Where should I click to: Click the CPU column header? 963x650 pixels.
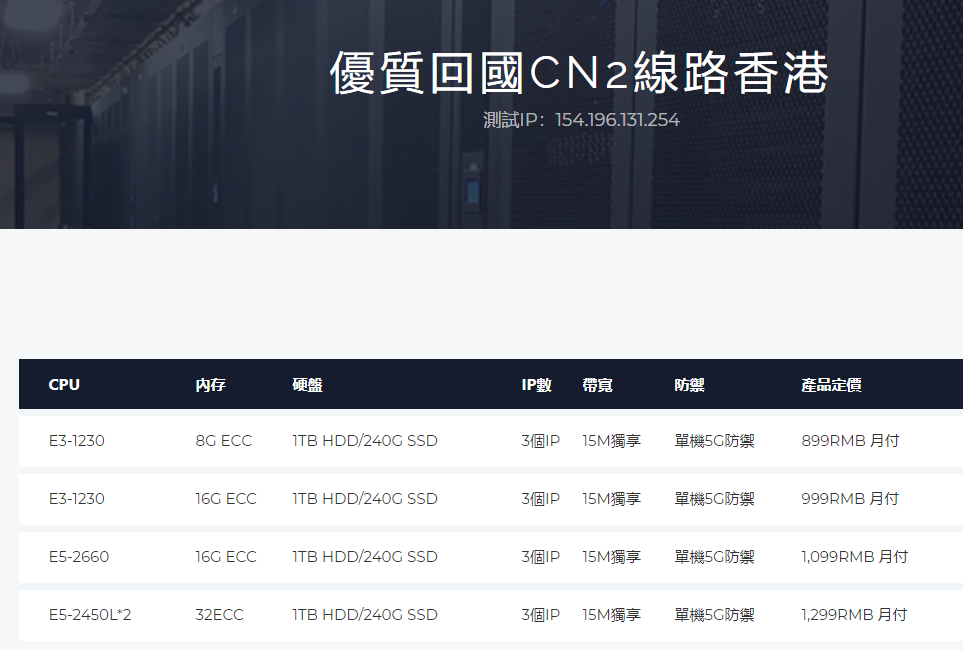tap(64, 385)
